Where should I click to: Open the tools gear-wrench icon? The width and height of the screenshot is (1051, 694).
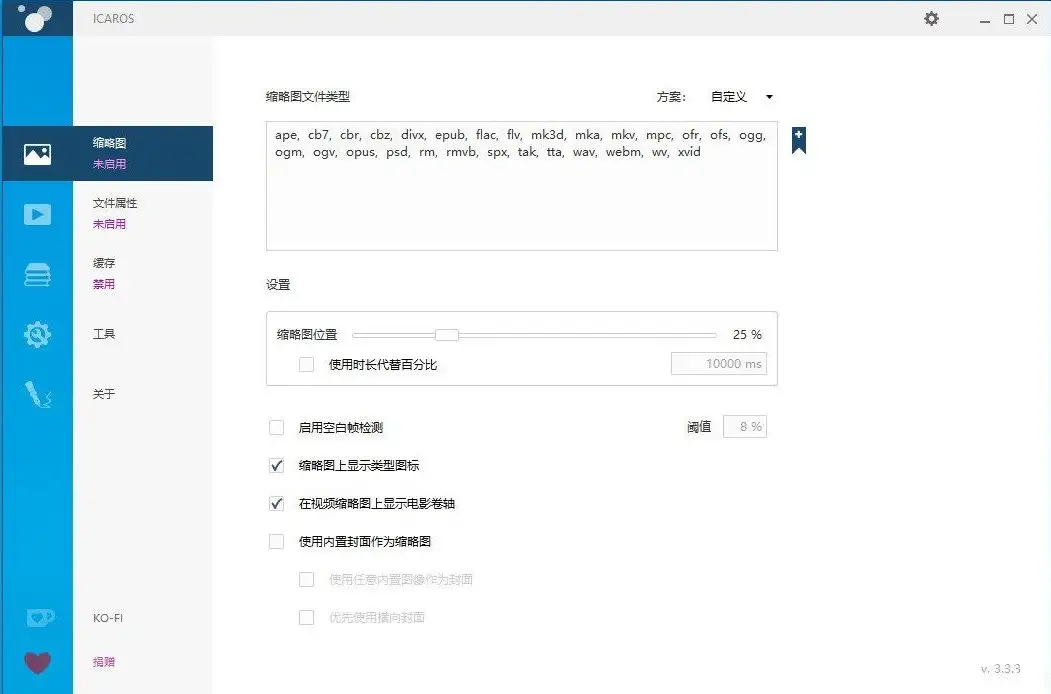coord(37,334)
